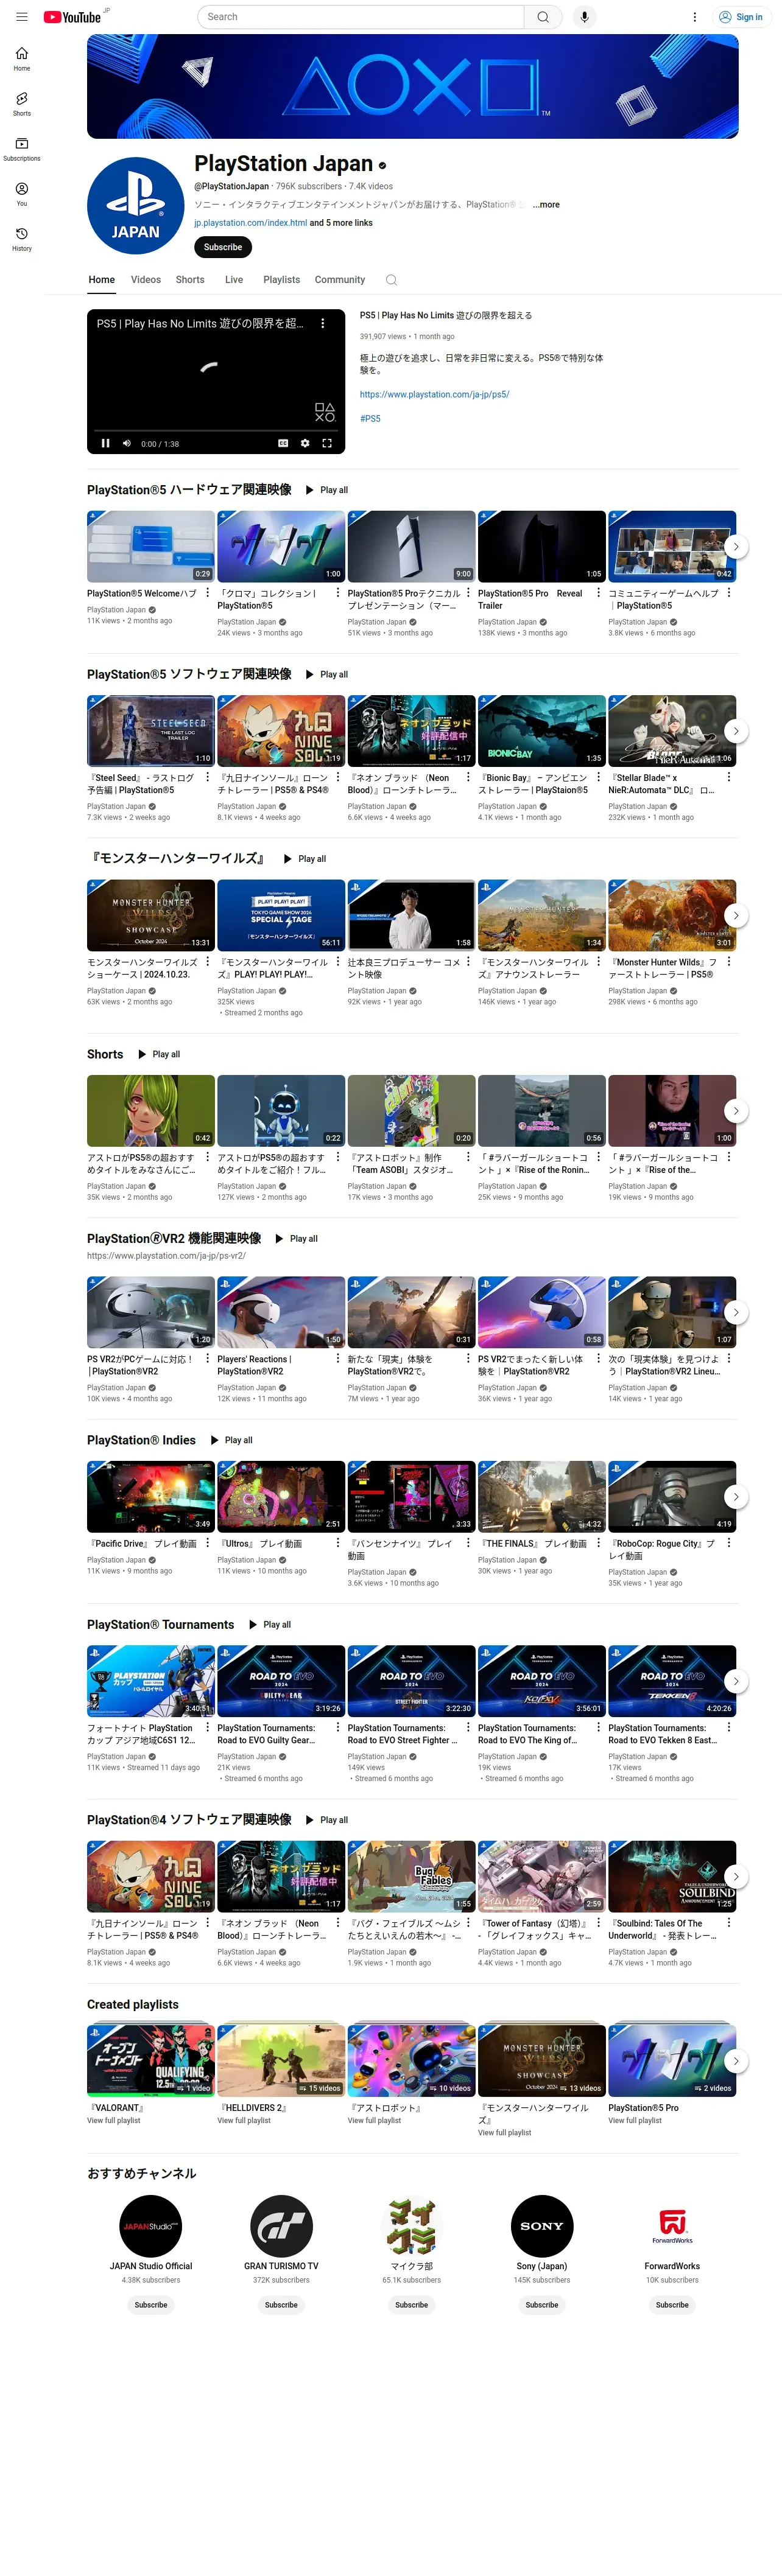
Task: Open History in the left sidebar
Action: (x=21, y=239)
